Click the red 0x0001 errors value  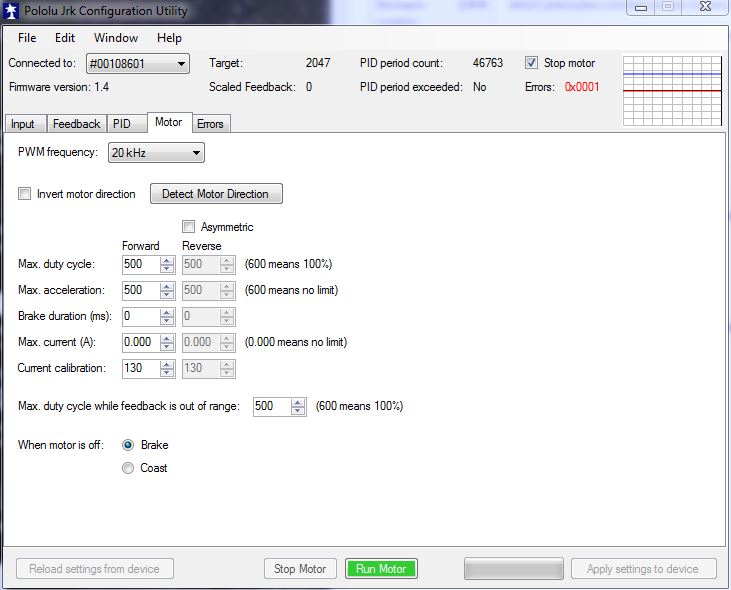(582, 87)
